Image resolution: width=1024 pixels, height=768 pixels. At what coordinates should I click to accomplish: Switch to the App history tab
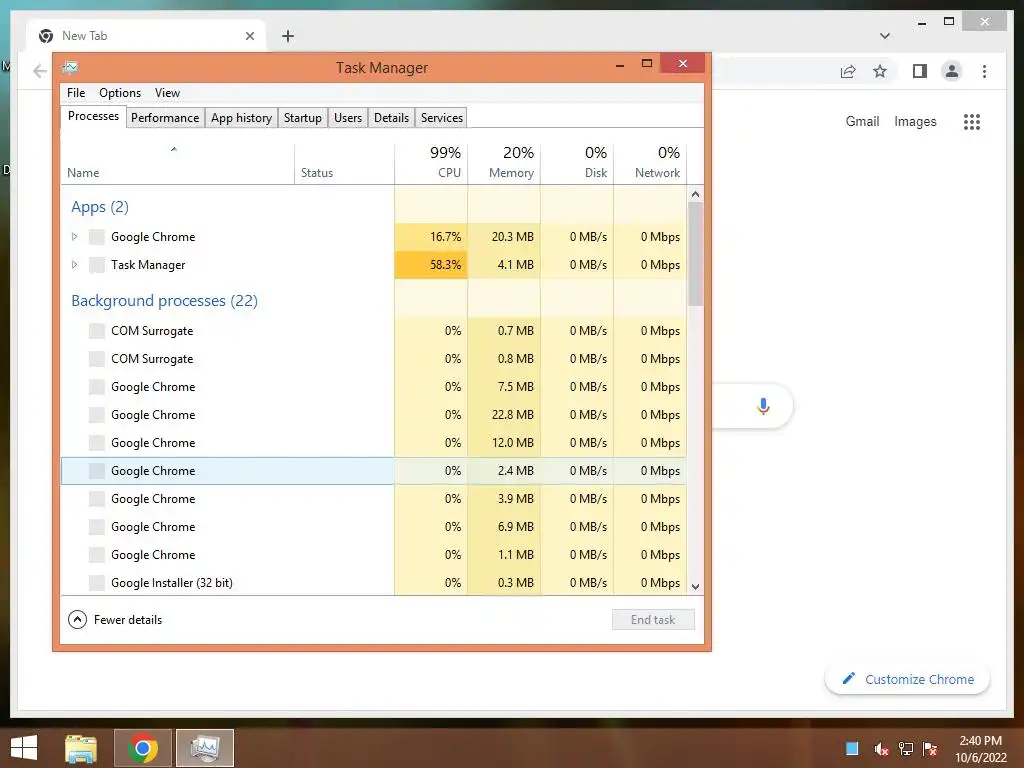(x=241, y=118)
